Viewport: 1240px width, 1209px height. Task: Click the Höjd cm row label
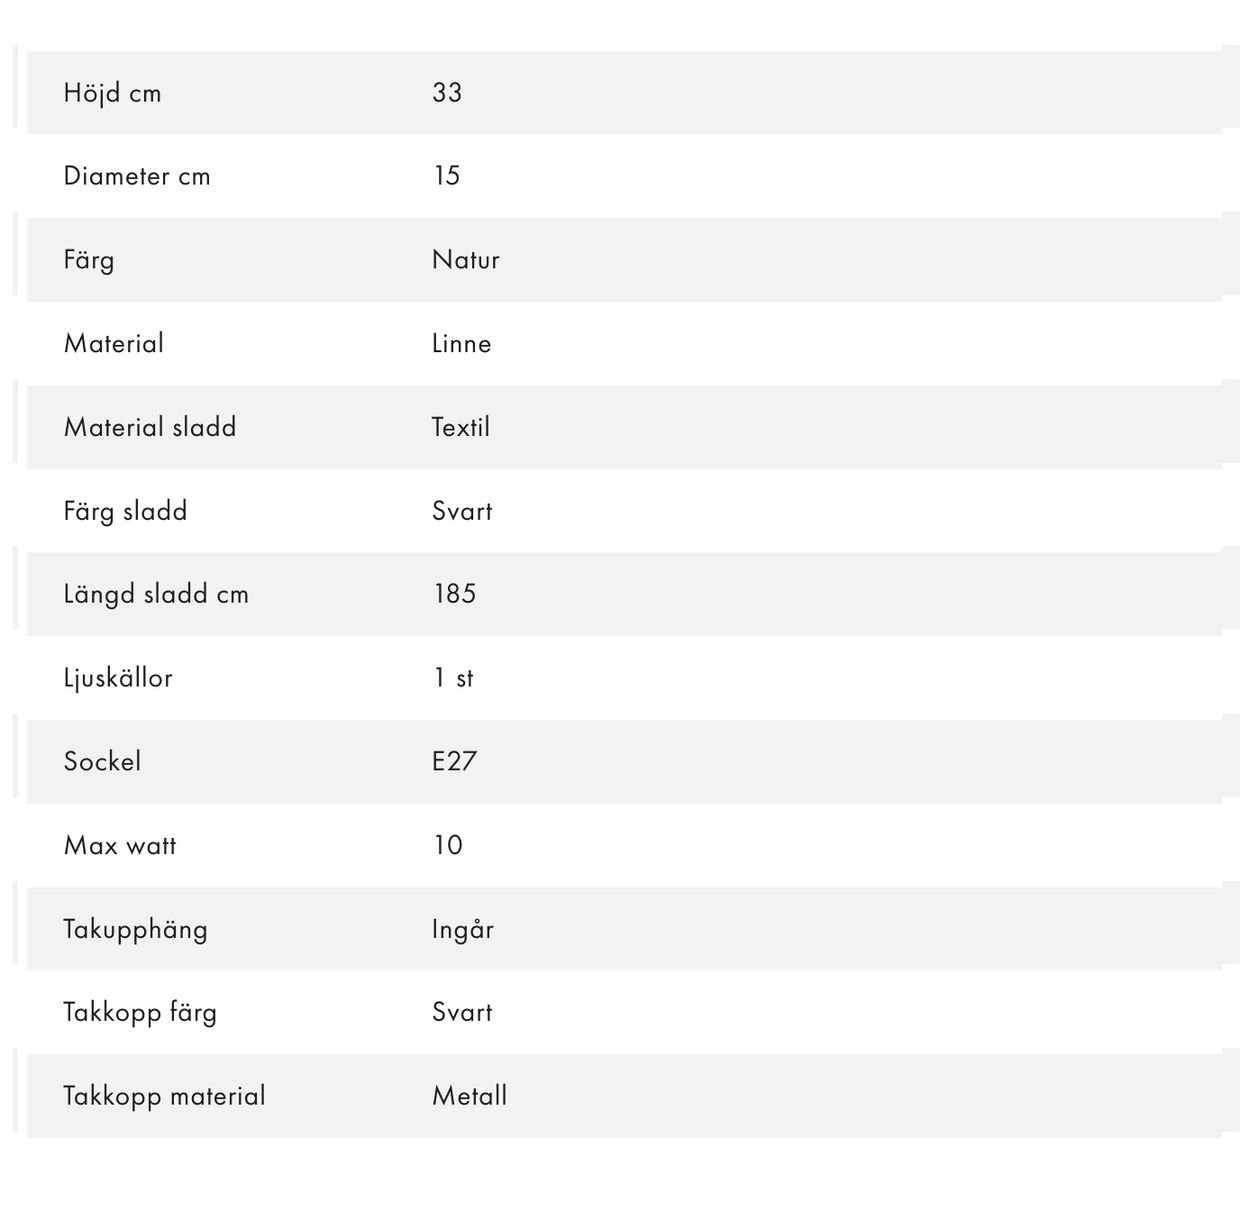click(x=112, y=93)
